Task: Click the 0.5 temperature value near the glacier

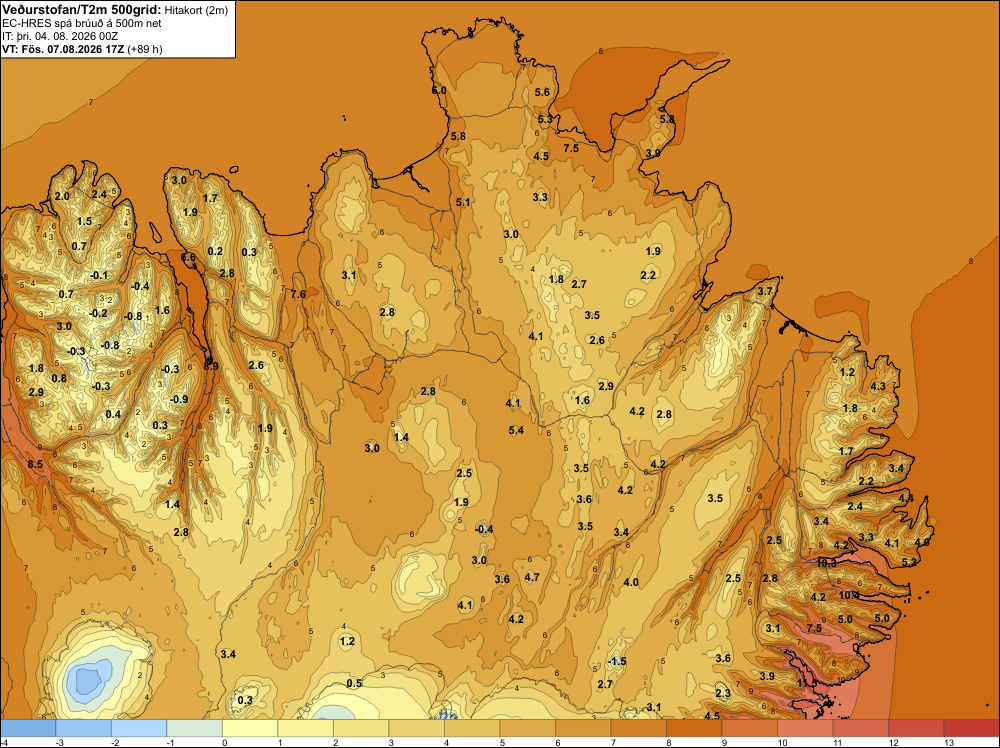Action: pyautogui.click(x=354, y=683)
